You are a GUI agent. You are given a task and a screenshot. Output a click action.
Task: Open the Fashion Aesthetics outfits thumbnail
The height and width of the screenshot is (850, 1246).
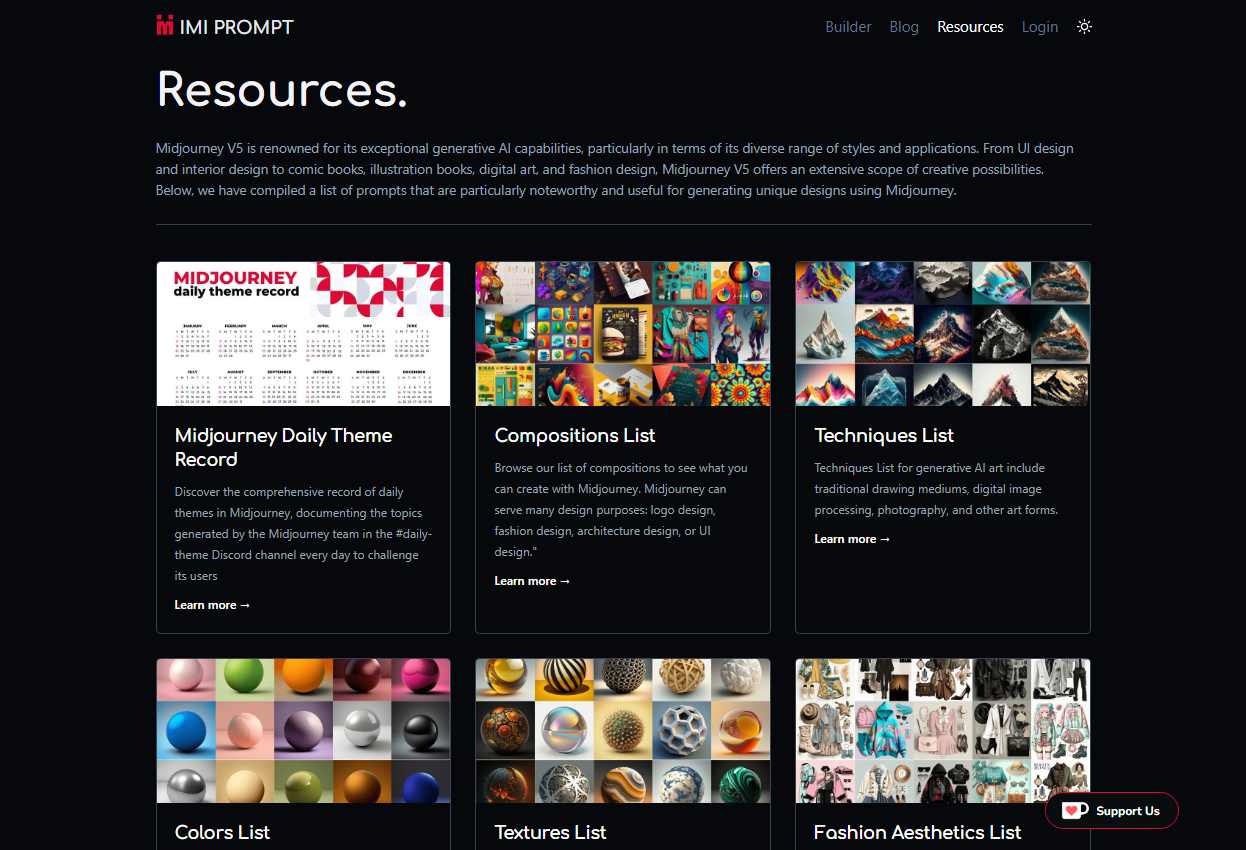[x=942, y=731]
